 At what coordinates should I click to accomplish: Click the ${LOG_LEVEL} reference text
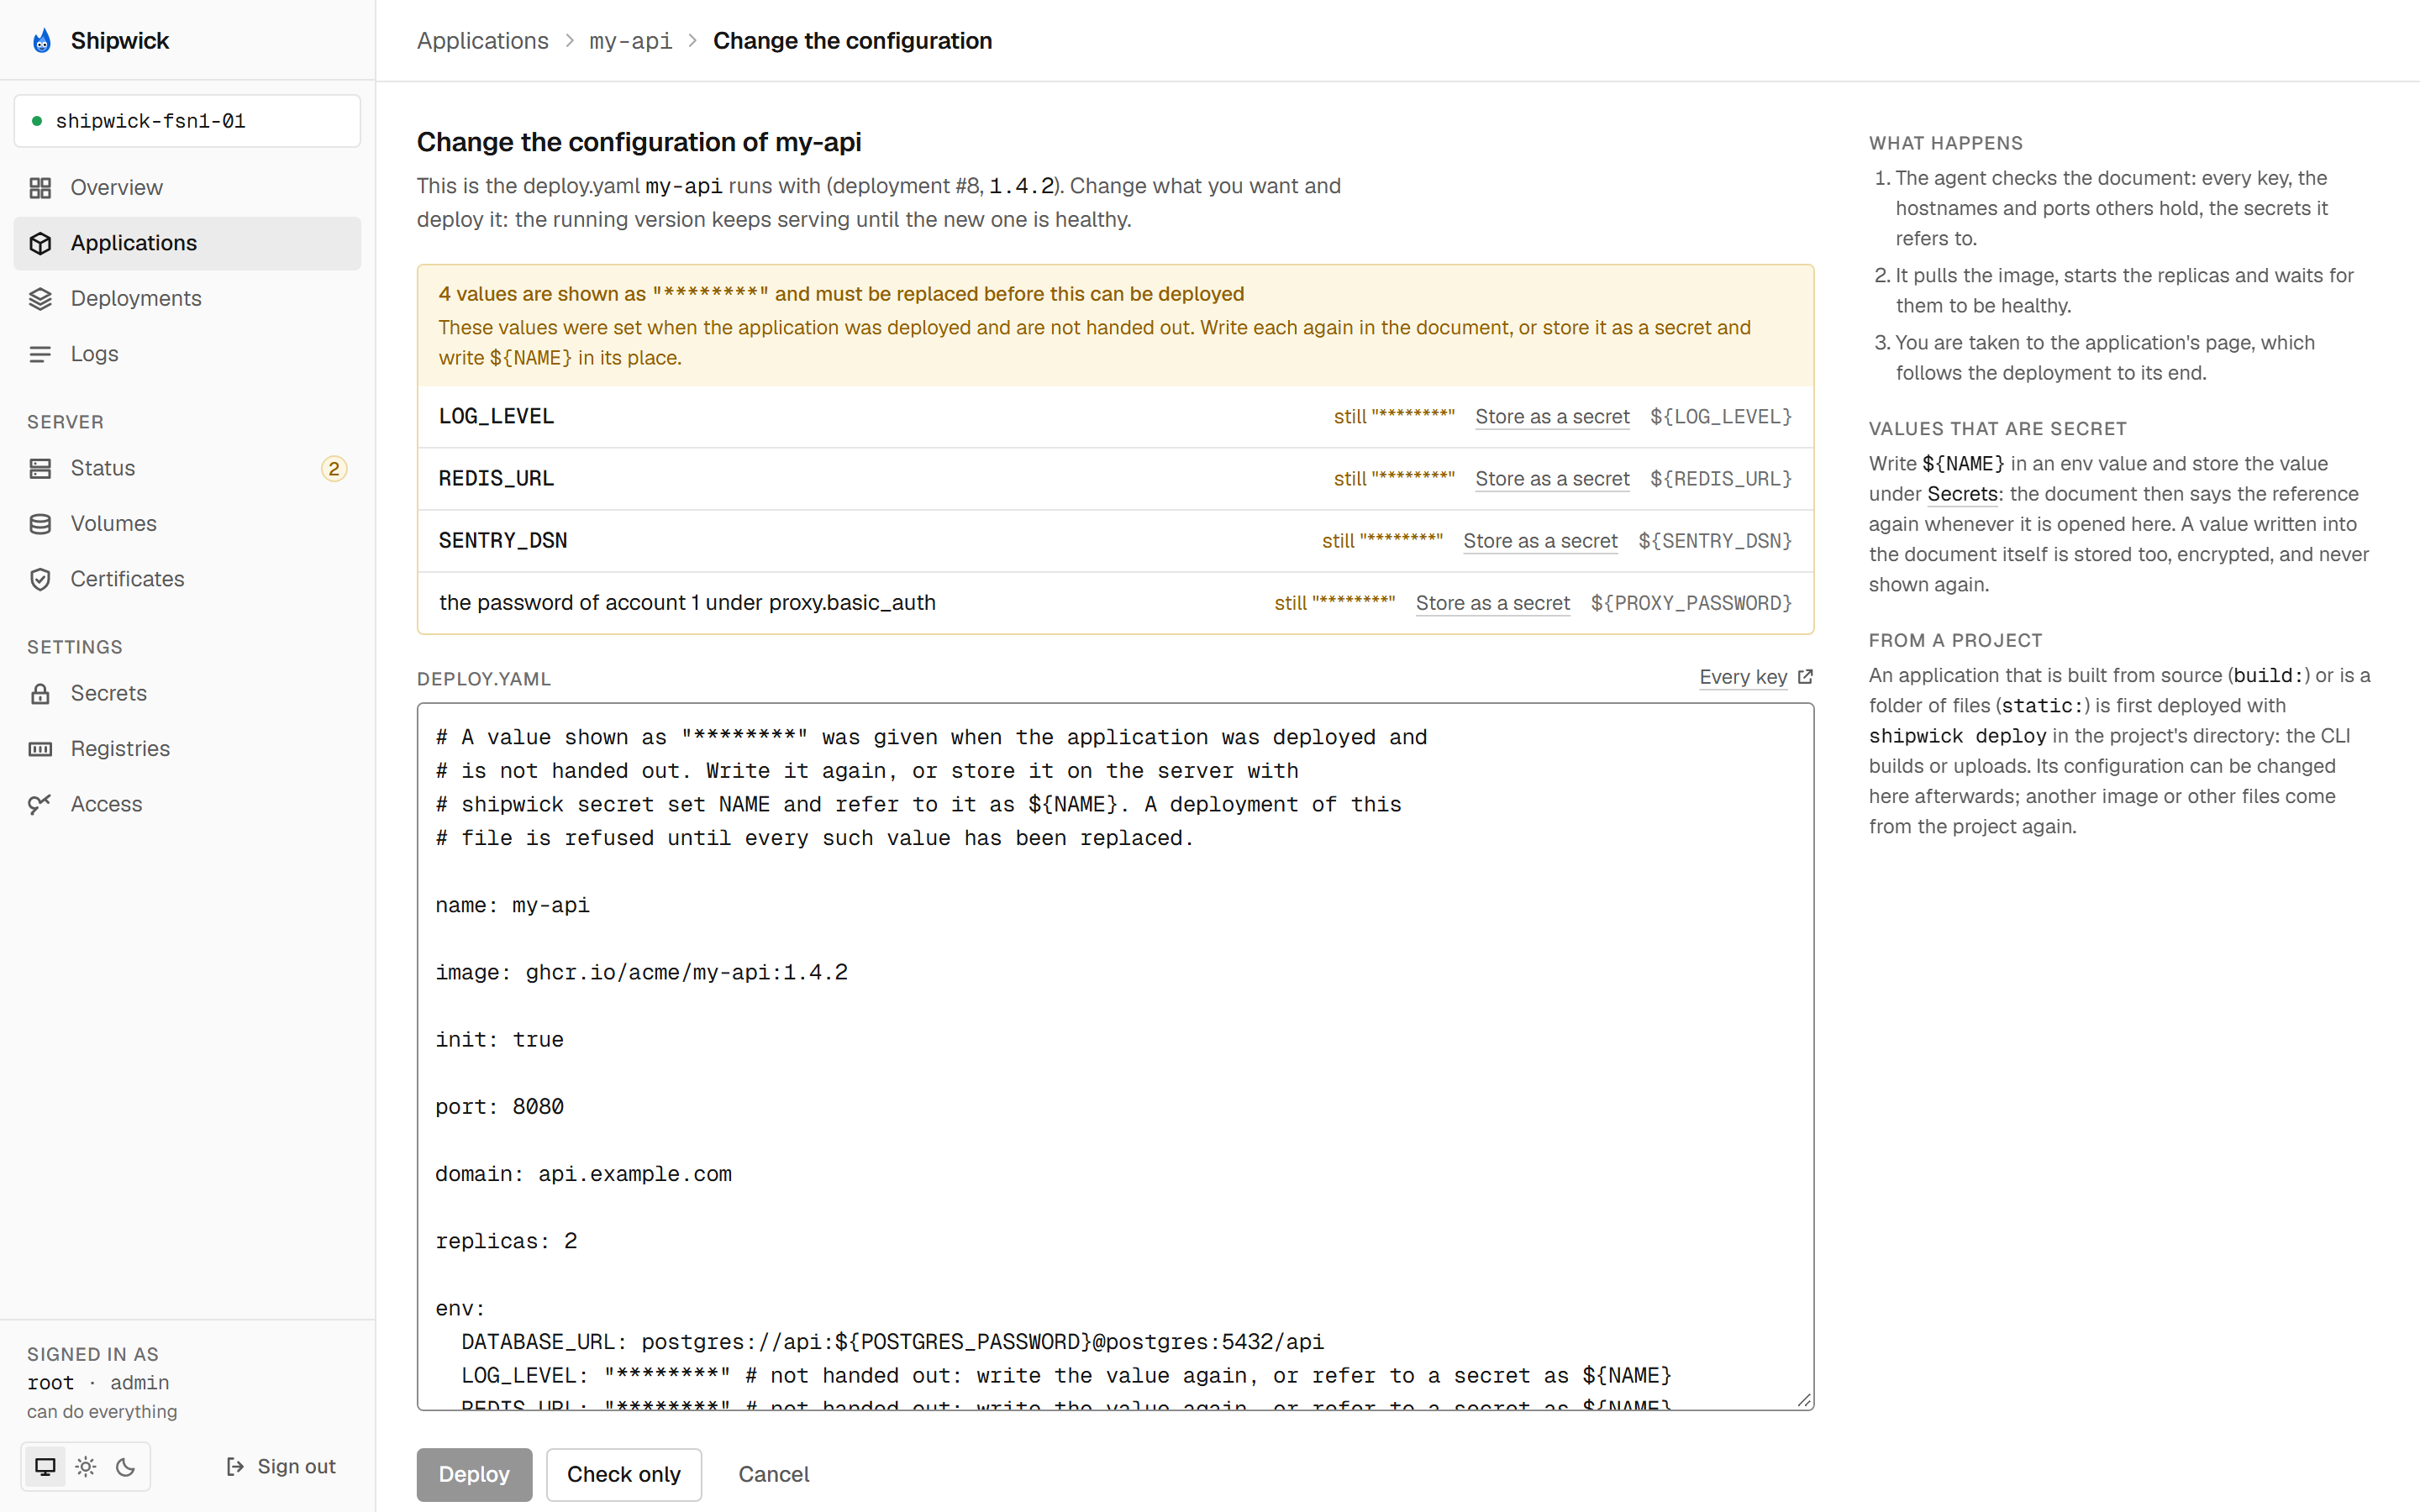pos(1721,417)
